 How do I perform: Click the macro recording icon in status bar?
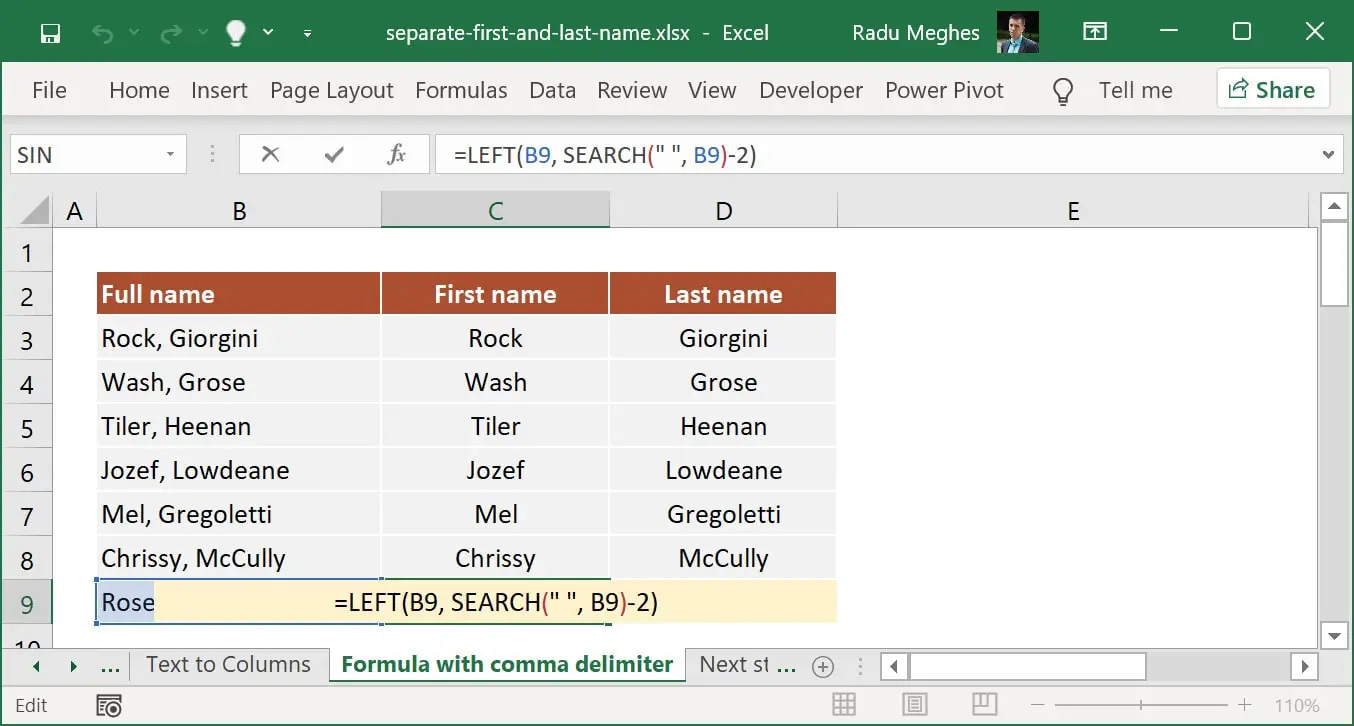(x=108, y=705)
